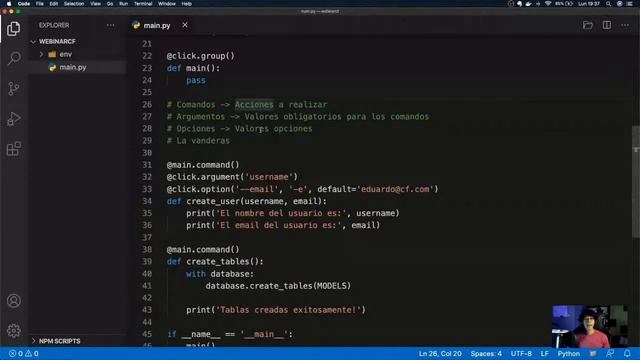640x360 pixels.
Task: Open the Explorer view in activity bar
Action: coord(13,29)
